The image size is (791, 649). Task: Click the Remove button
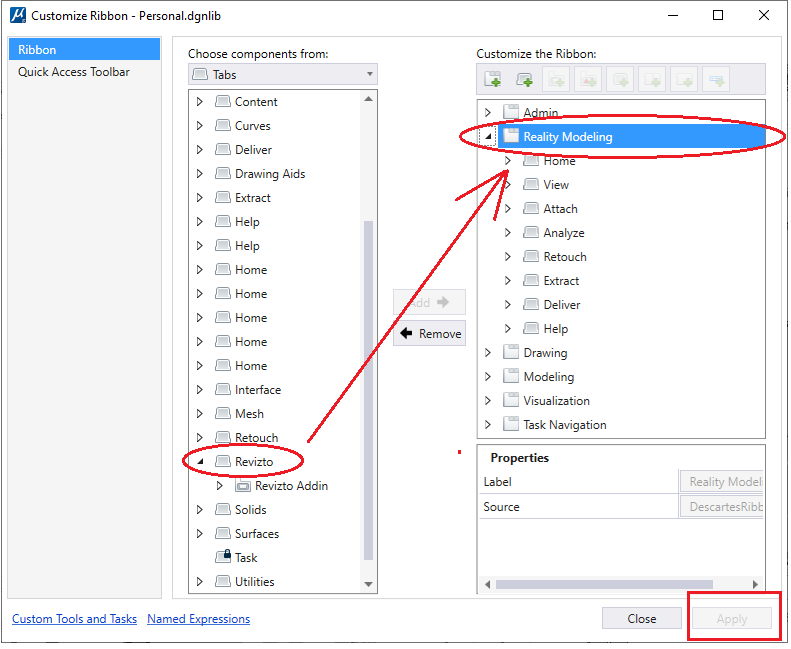pos(430,334)
